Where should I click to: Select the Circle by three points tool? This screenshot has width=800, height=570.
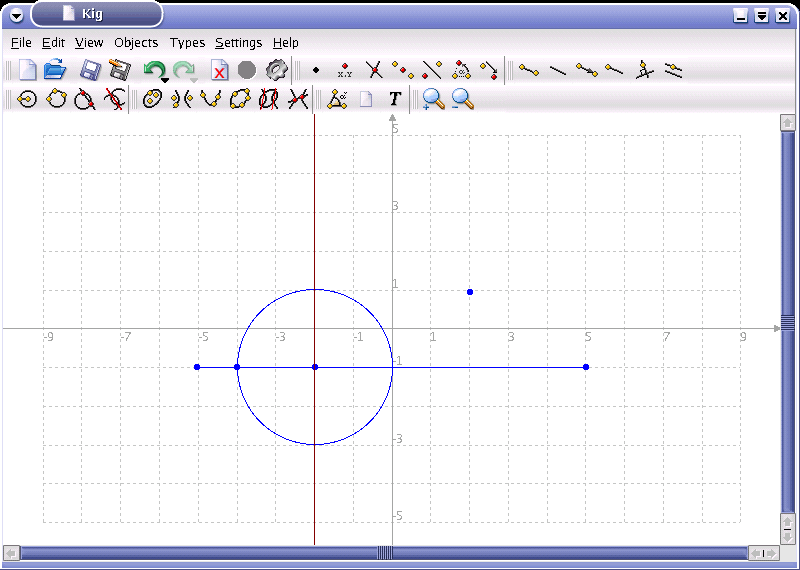56,98
